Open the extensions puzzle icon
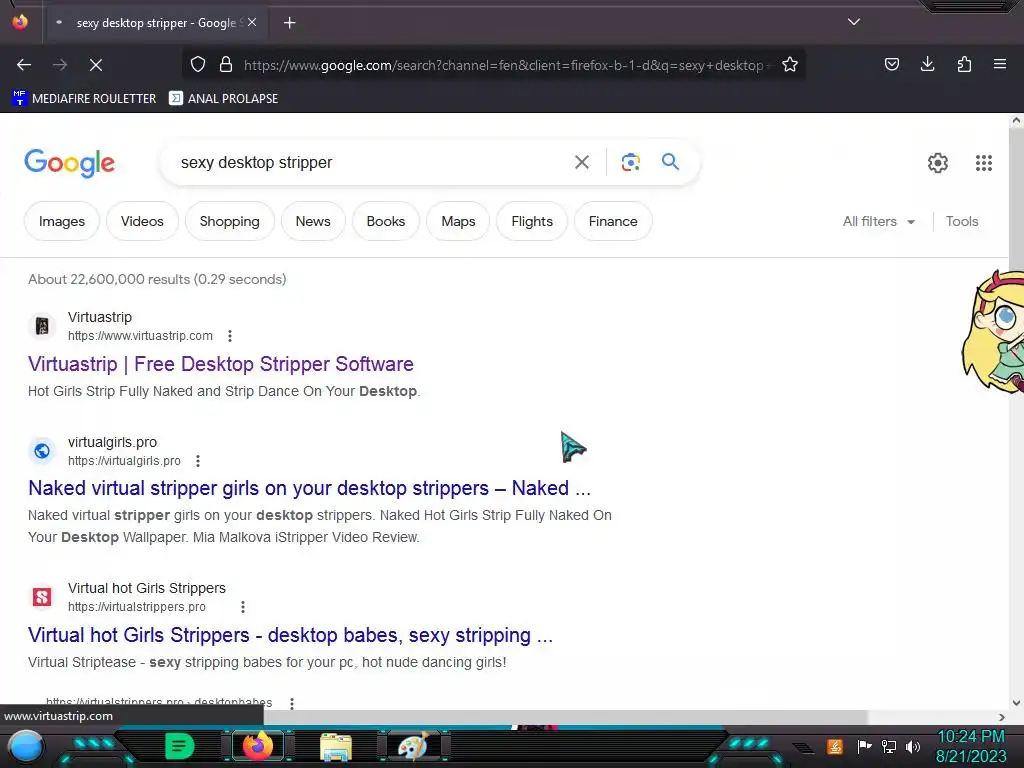The width and height of the screenshot is (1024, 768). click(x=964, y=64)
